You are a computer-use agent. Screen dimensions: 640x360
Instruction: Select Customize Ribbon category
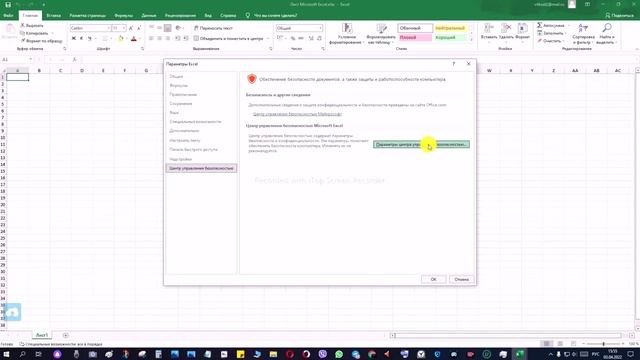pos(185,140)
